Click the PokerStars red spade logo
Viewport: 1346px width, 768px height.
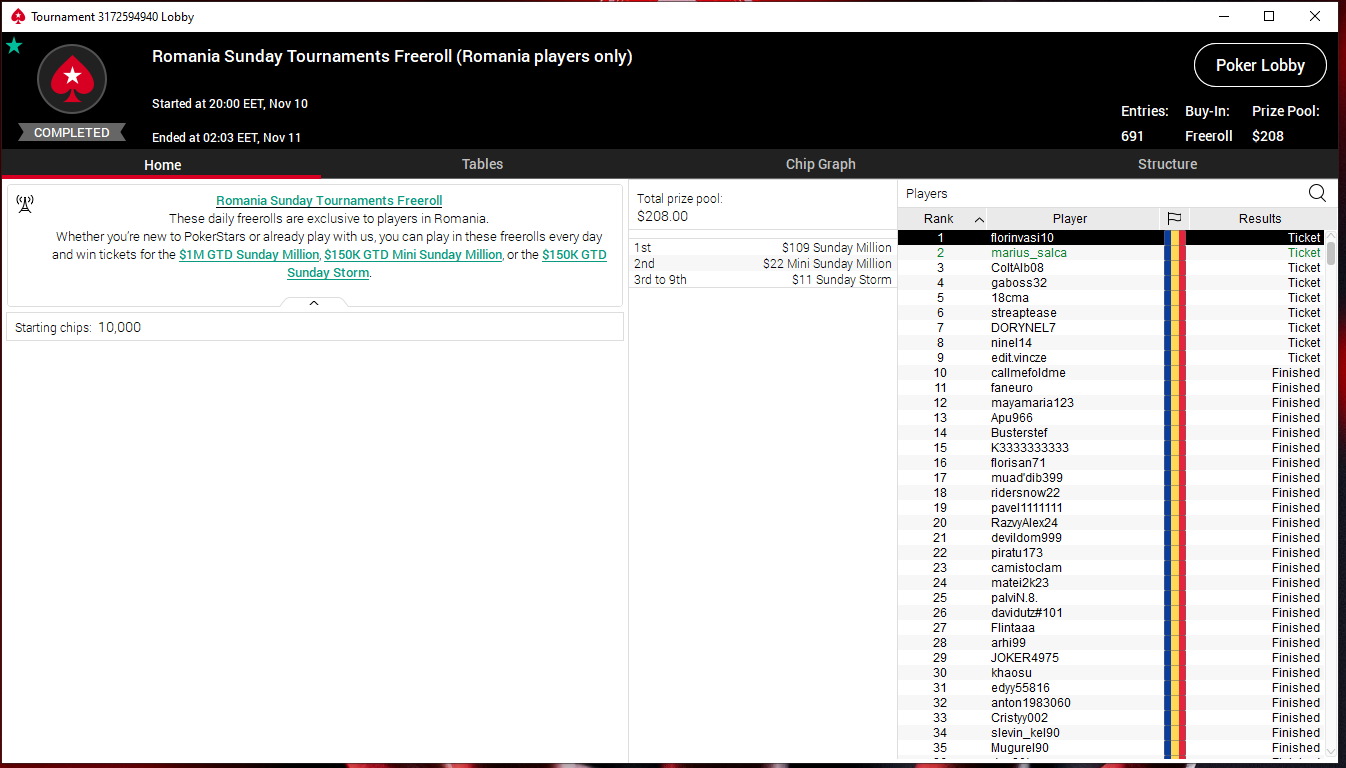coord(72,79)
